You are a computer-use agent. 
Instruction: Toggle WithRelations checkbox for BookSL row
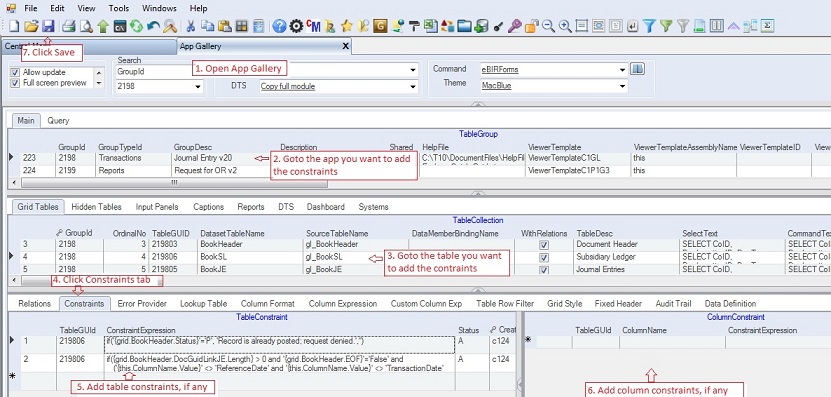coord(544,257)
